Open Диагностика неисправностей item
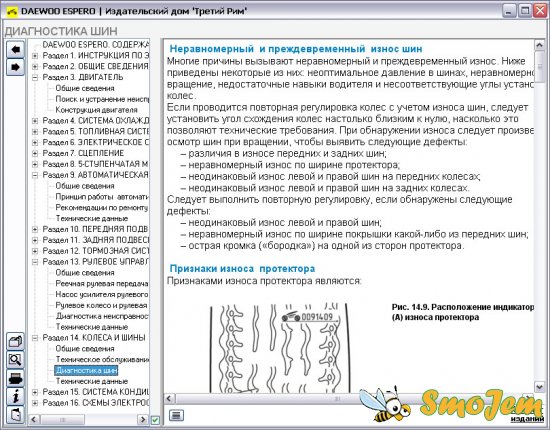This screenshot has height=430, width=550. click(x=102, y=316)
